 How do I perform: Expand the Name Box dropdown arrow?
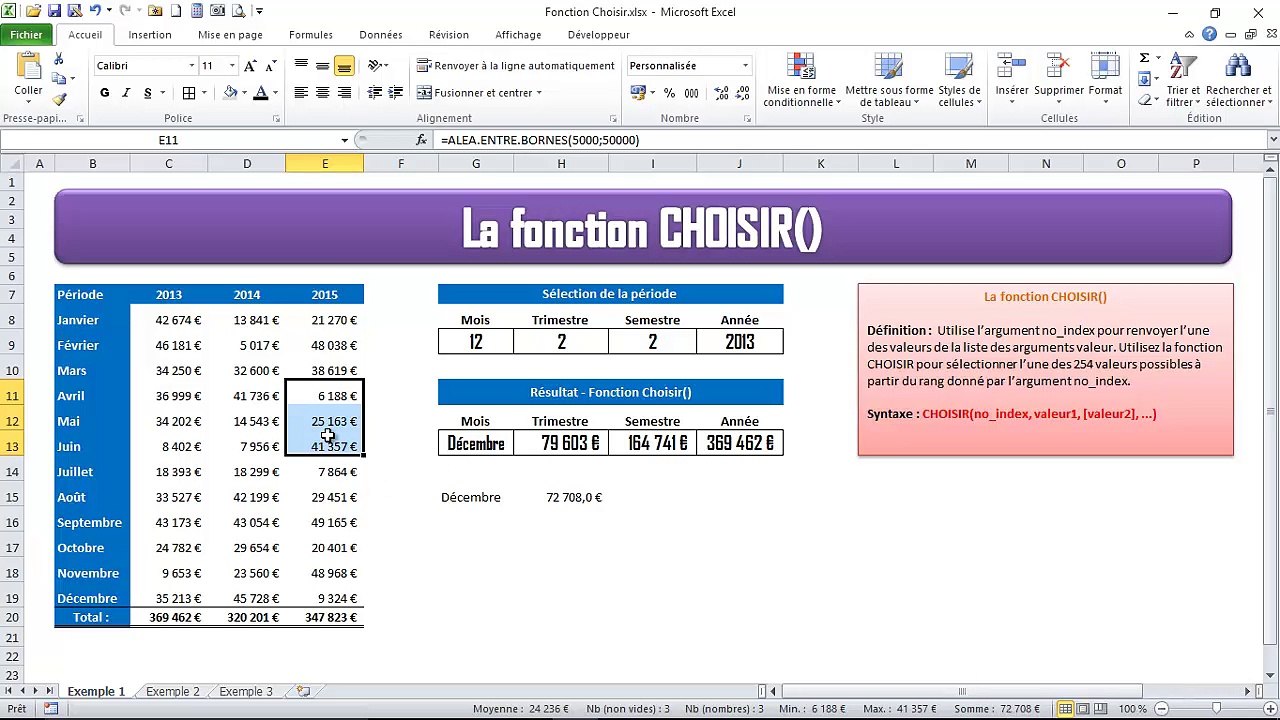click(x=344, y=140)
